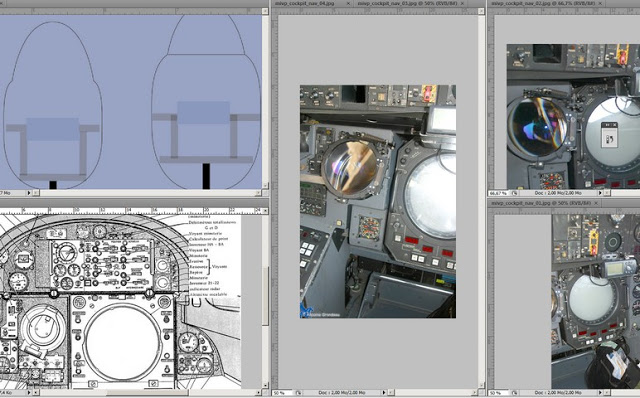Click the 66,67 % zoom field
The image size is (640, 398).
coord(499,193)
